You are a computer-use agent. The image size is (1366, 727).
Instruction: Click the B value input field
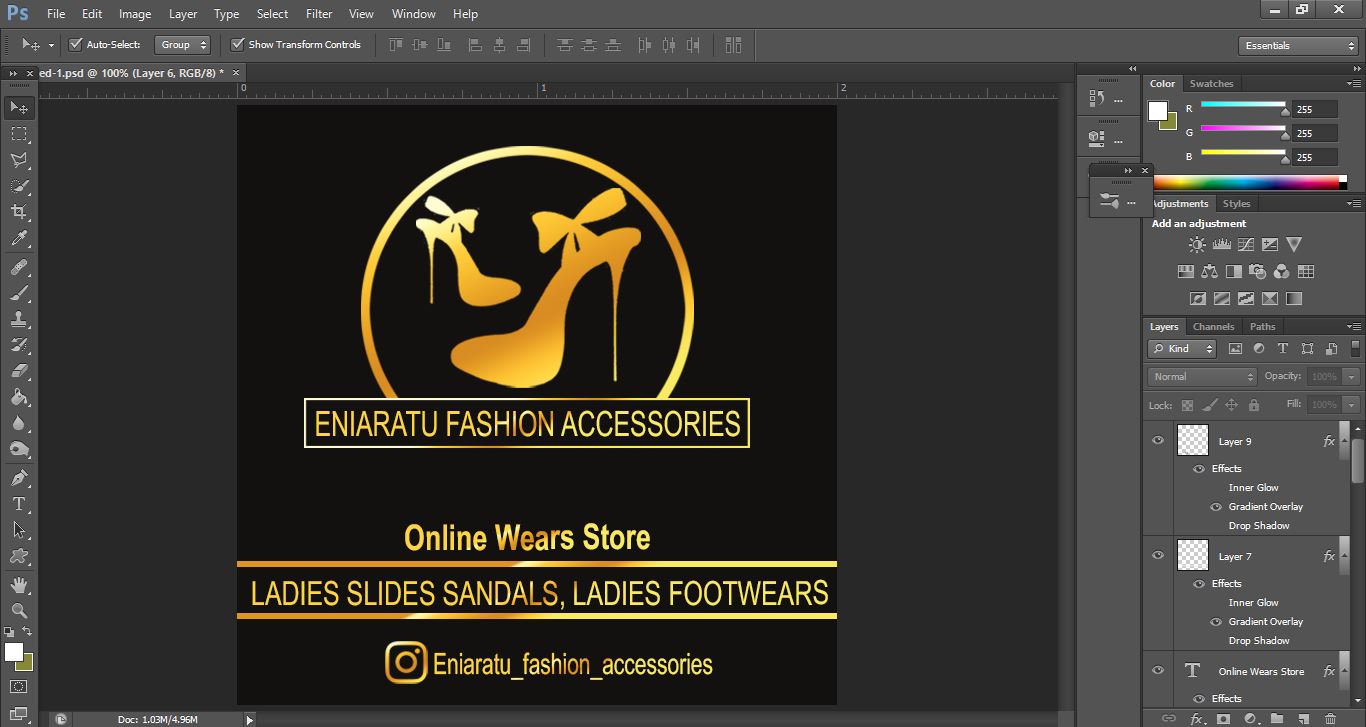tap(1314, 157)
